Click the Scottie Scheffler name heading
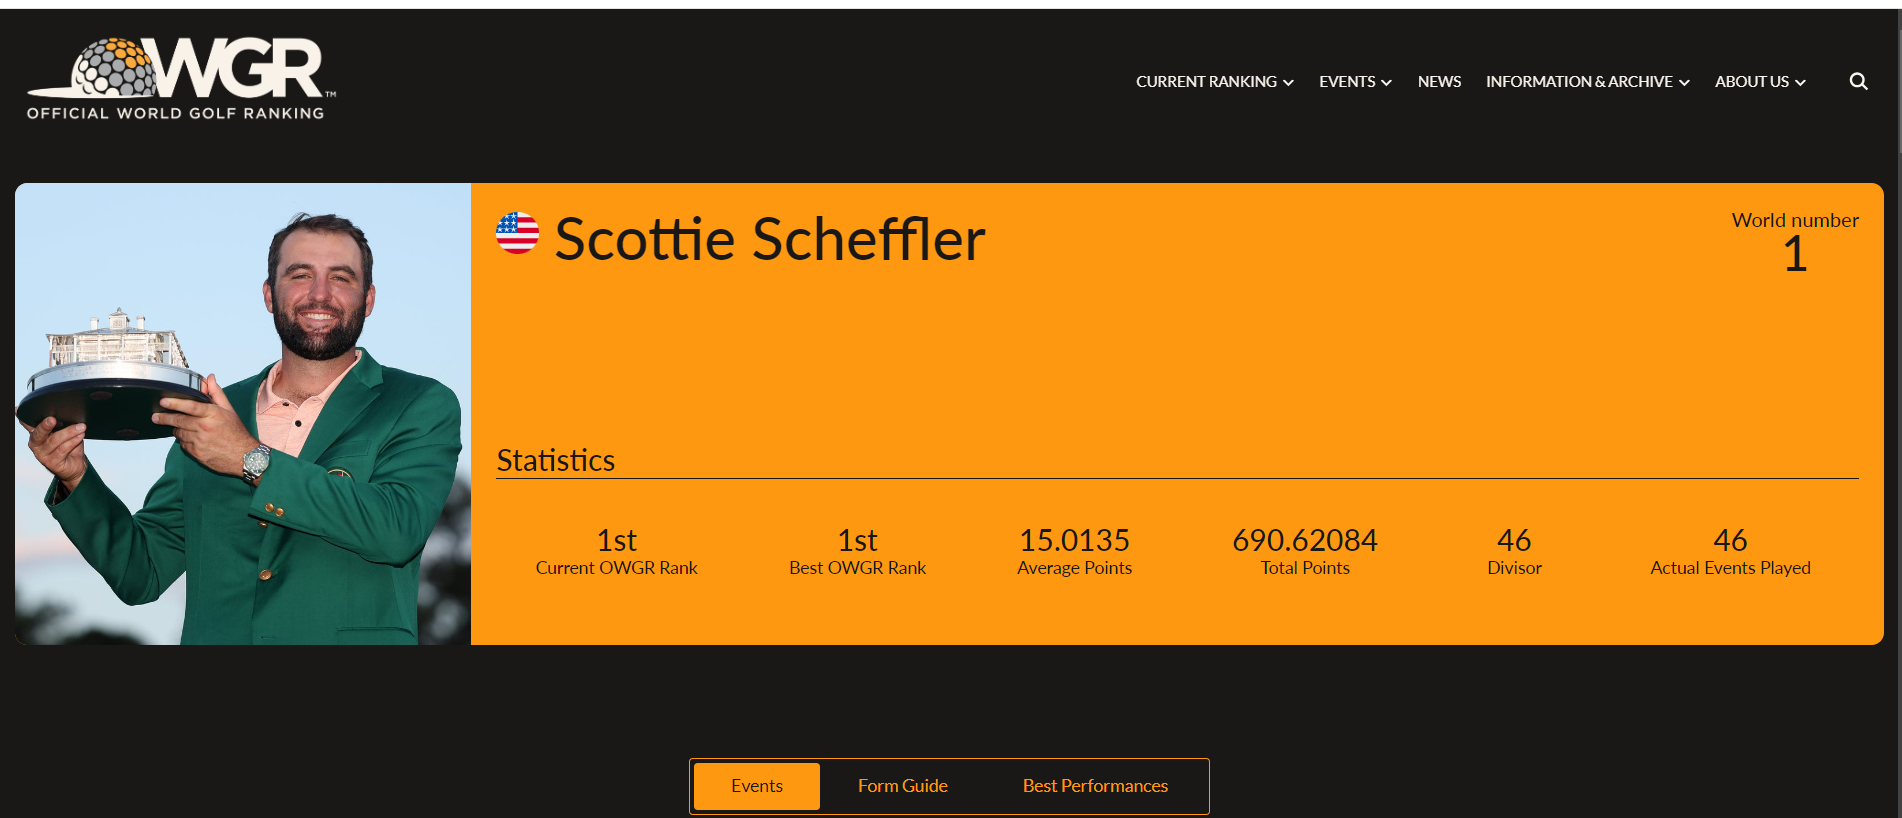This screenshot has height=818, width=1902. 770,239
